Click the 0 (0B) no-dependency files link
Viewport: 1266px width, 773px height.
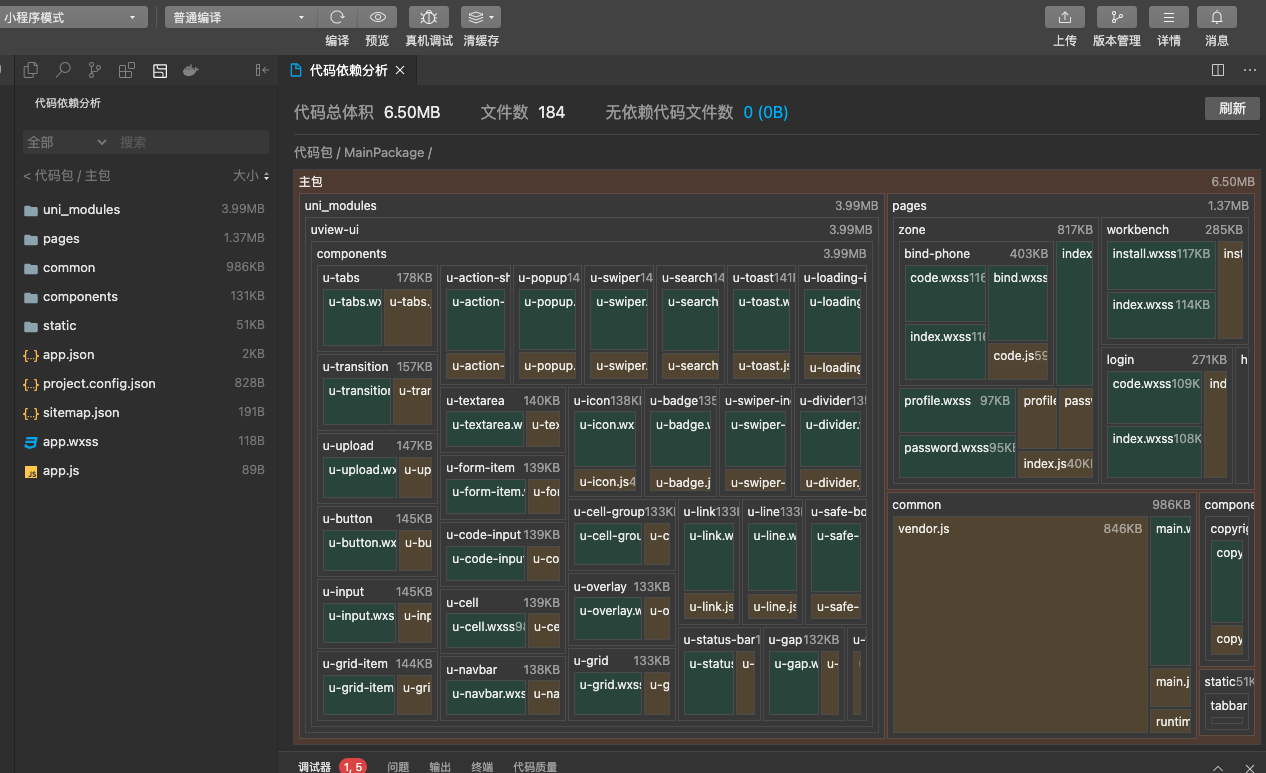point(766,112)
